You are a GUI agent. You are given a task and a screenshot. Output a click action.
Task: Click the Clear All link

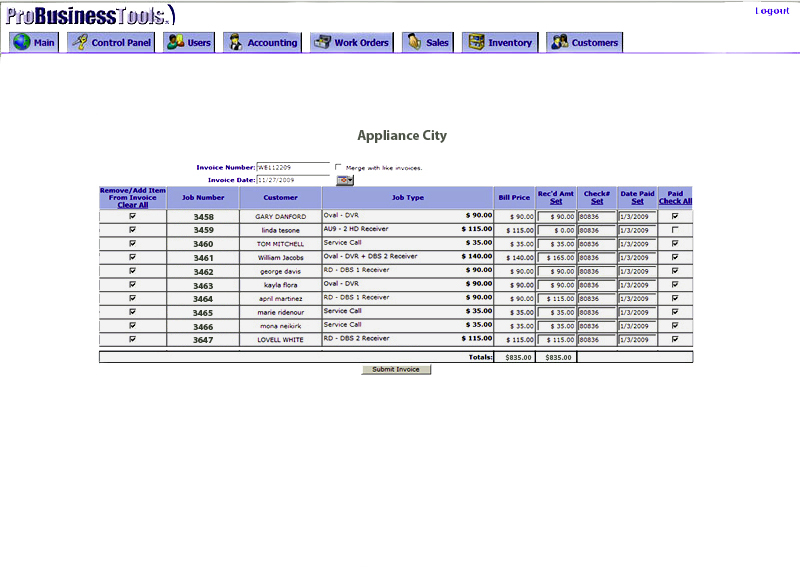coord(133,205)
